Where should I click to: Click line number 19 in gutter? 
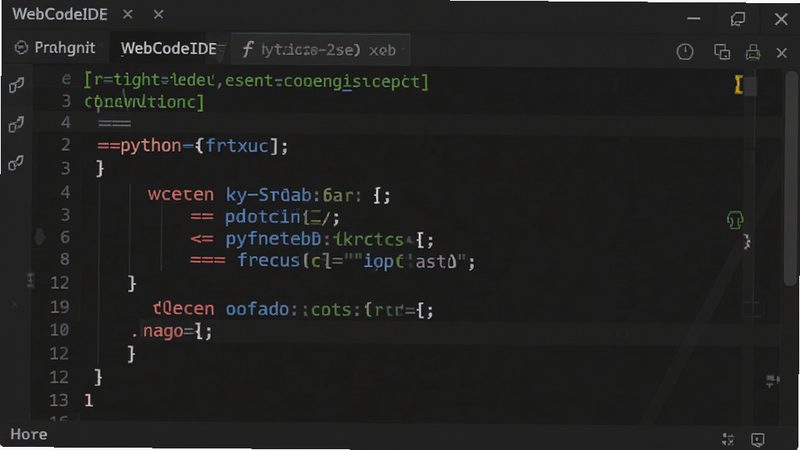point(59,307)
